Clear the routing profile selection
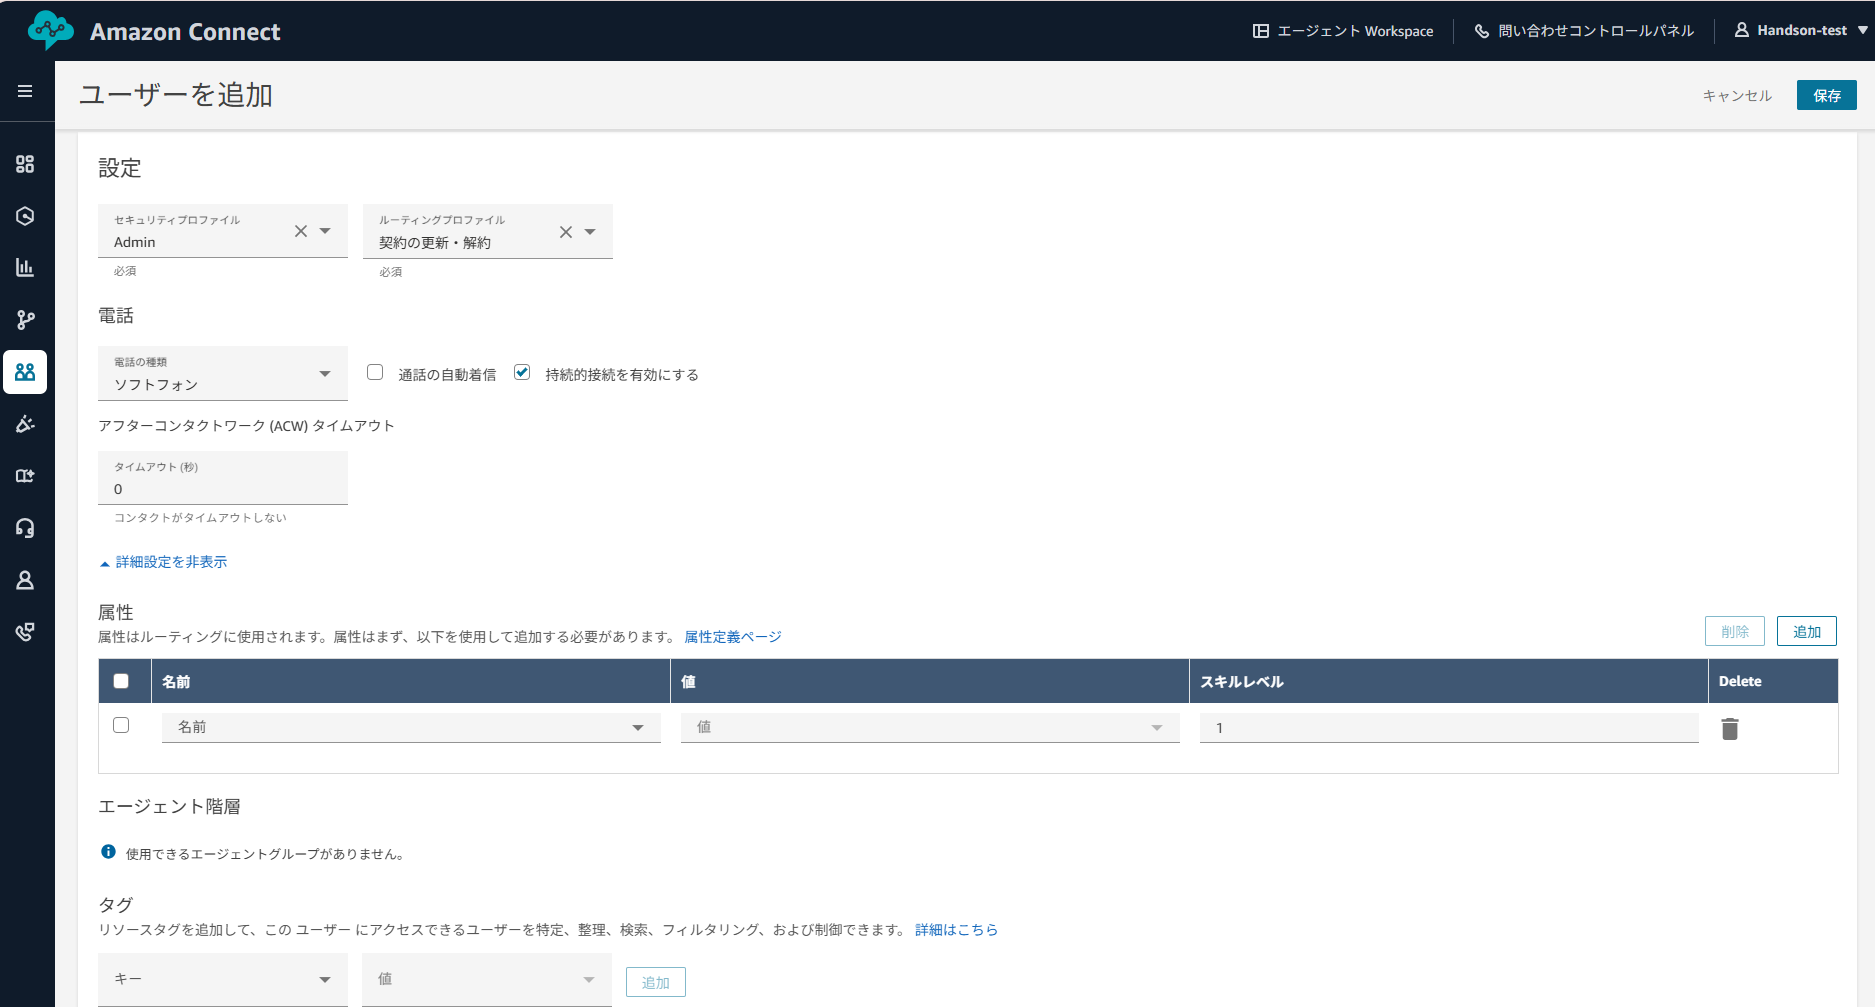The image size is (1875, 1007). (x=566, y=232)
